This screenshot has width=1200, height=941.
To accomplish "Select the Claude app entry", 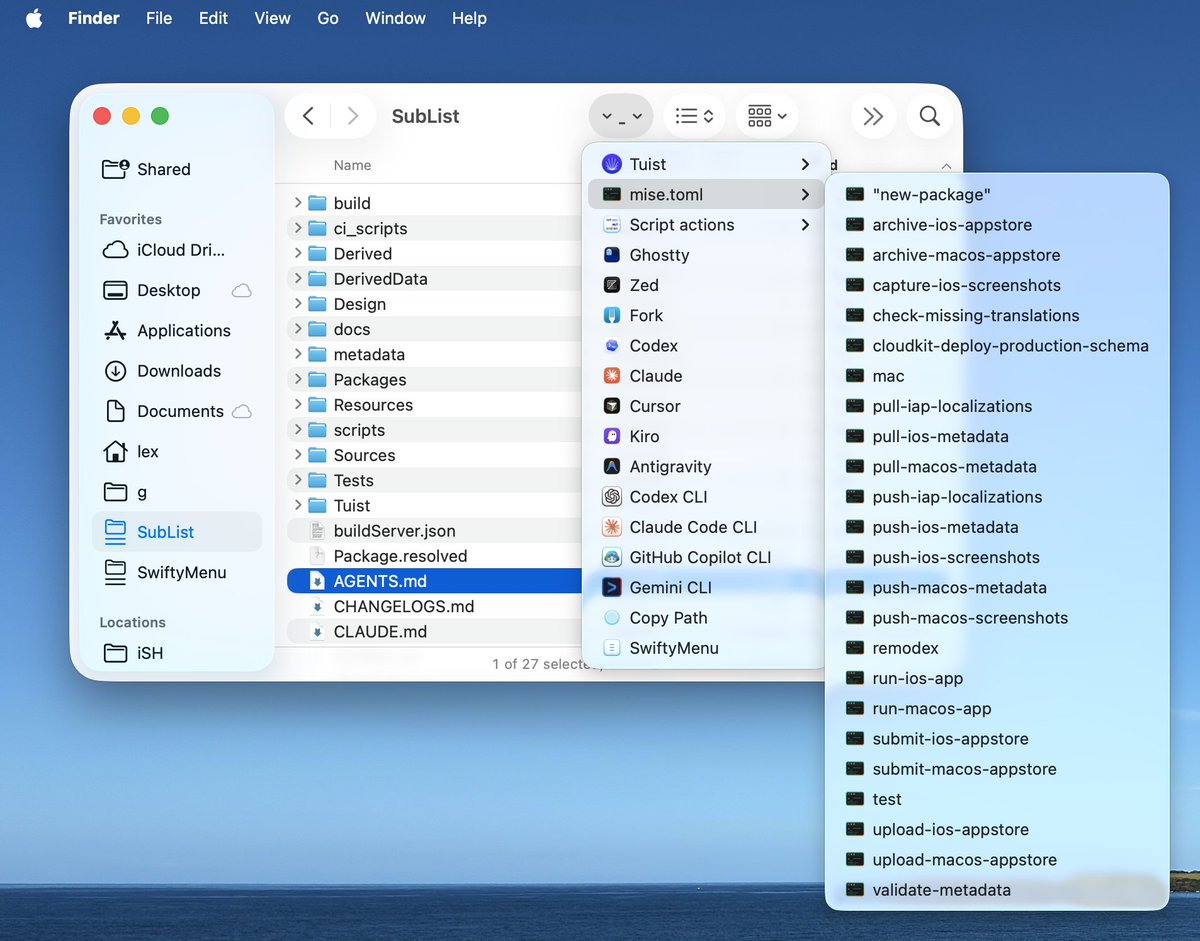I will pos(705,376).
